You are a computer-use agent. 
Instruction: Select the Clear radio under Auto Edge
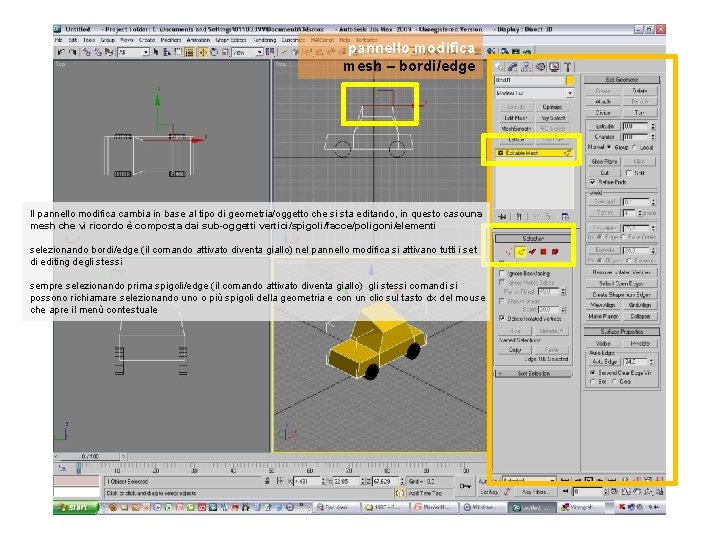(614, 381)
